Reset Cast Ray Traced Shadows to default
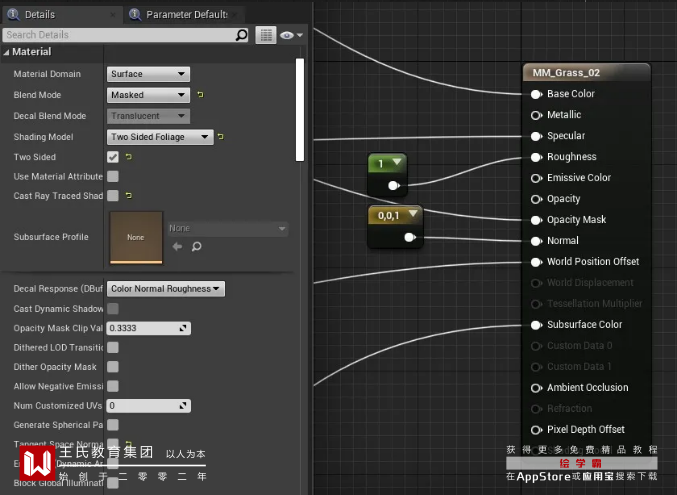The width and height of the screenshot is (677, 495). coord(129,196)
